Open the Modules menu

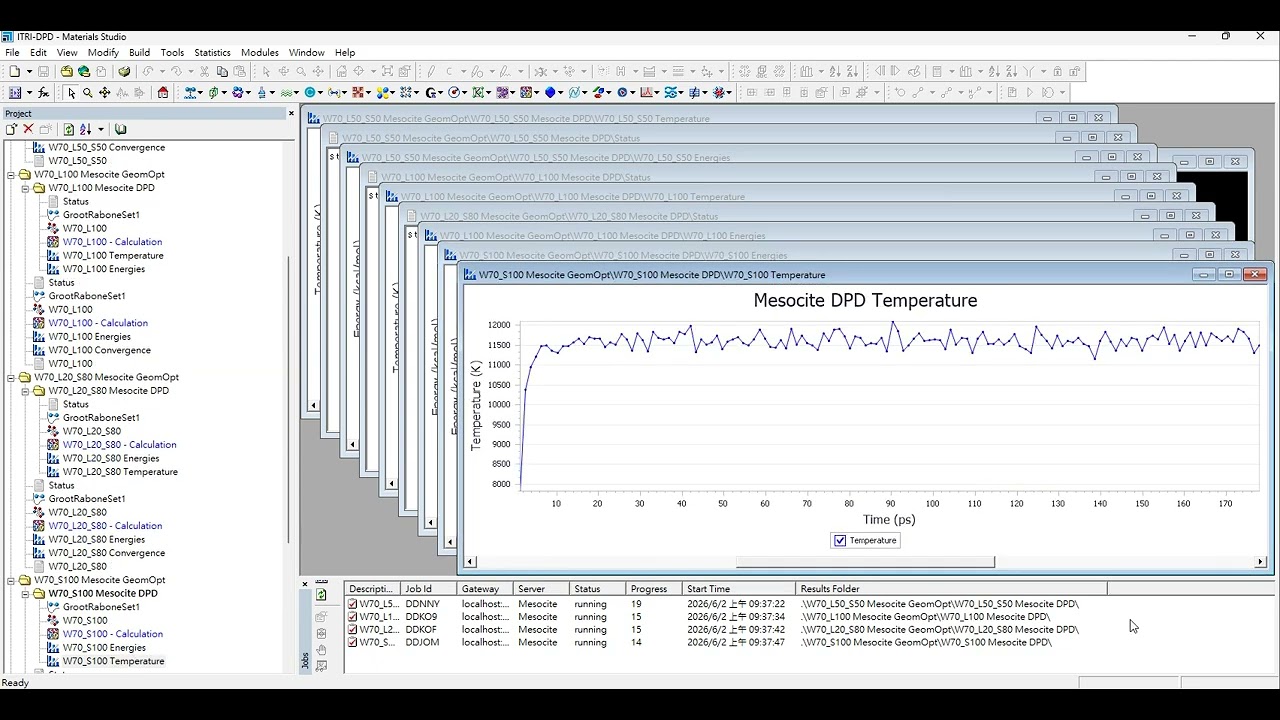click(259, 52)
